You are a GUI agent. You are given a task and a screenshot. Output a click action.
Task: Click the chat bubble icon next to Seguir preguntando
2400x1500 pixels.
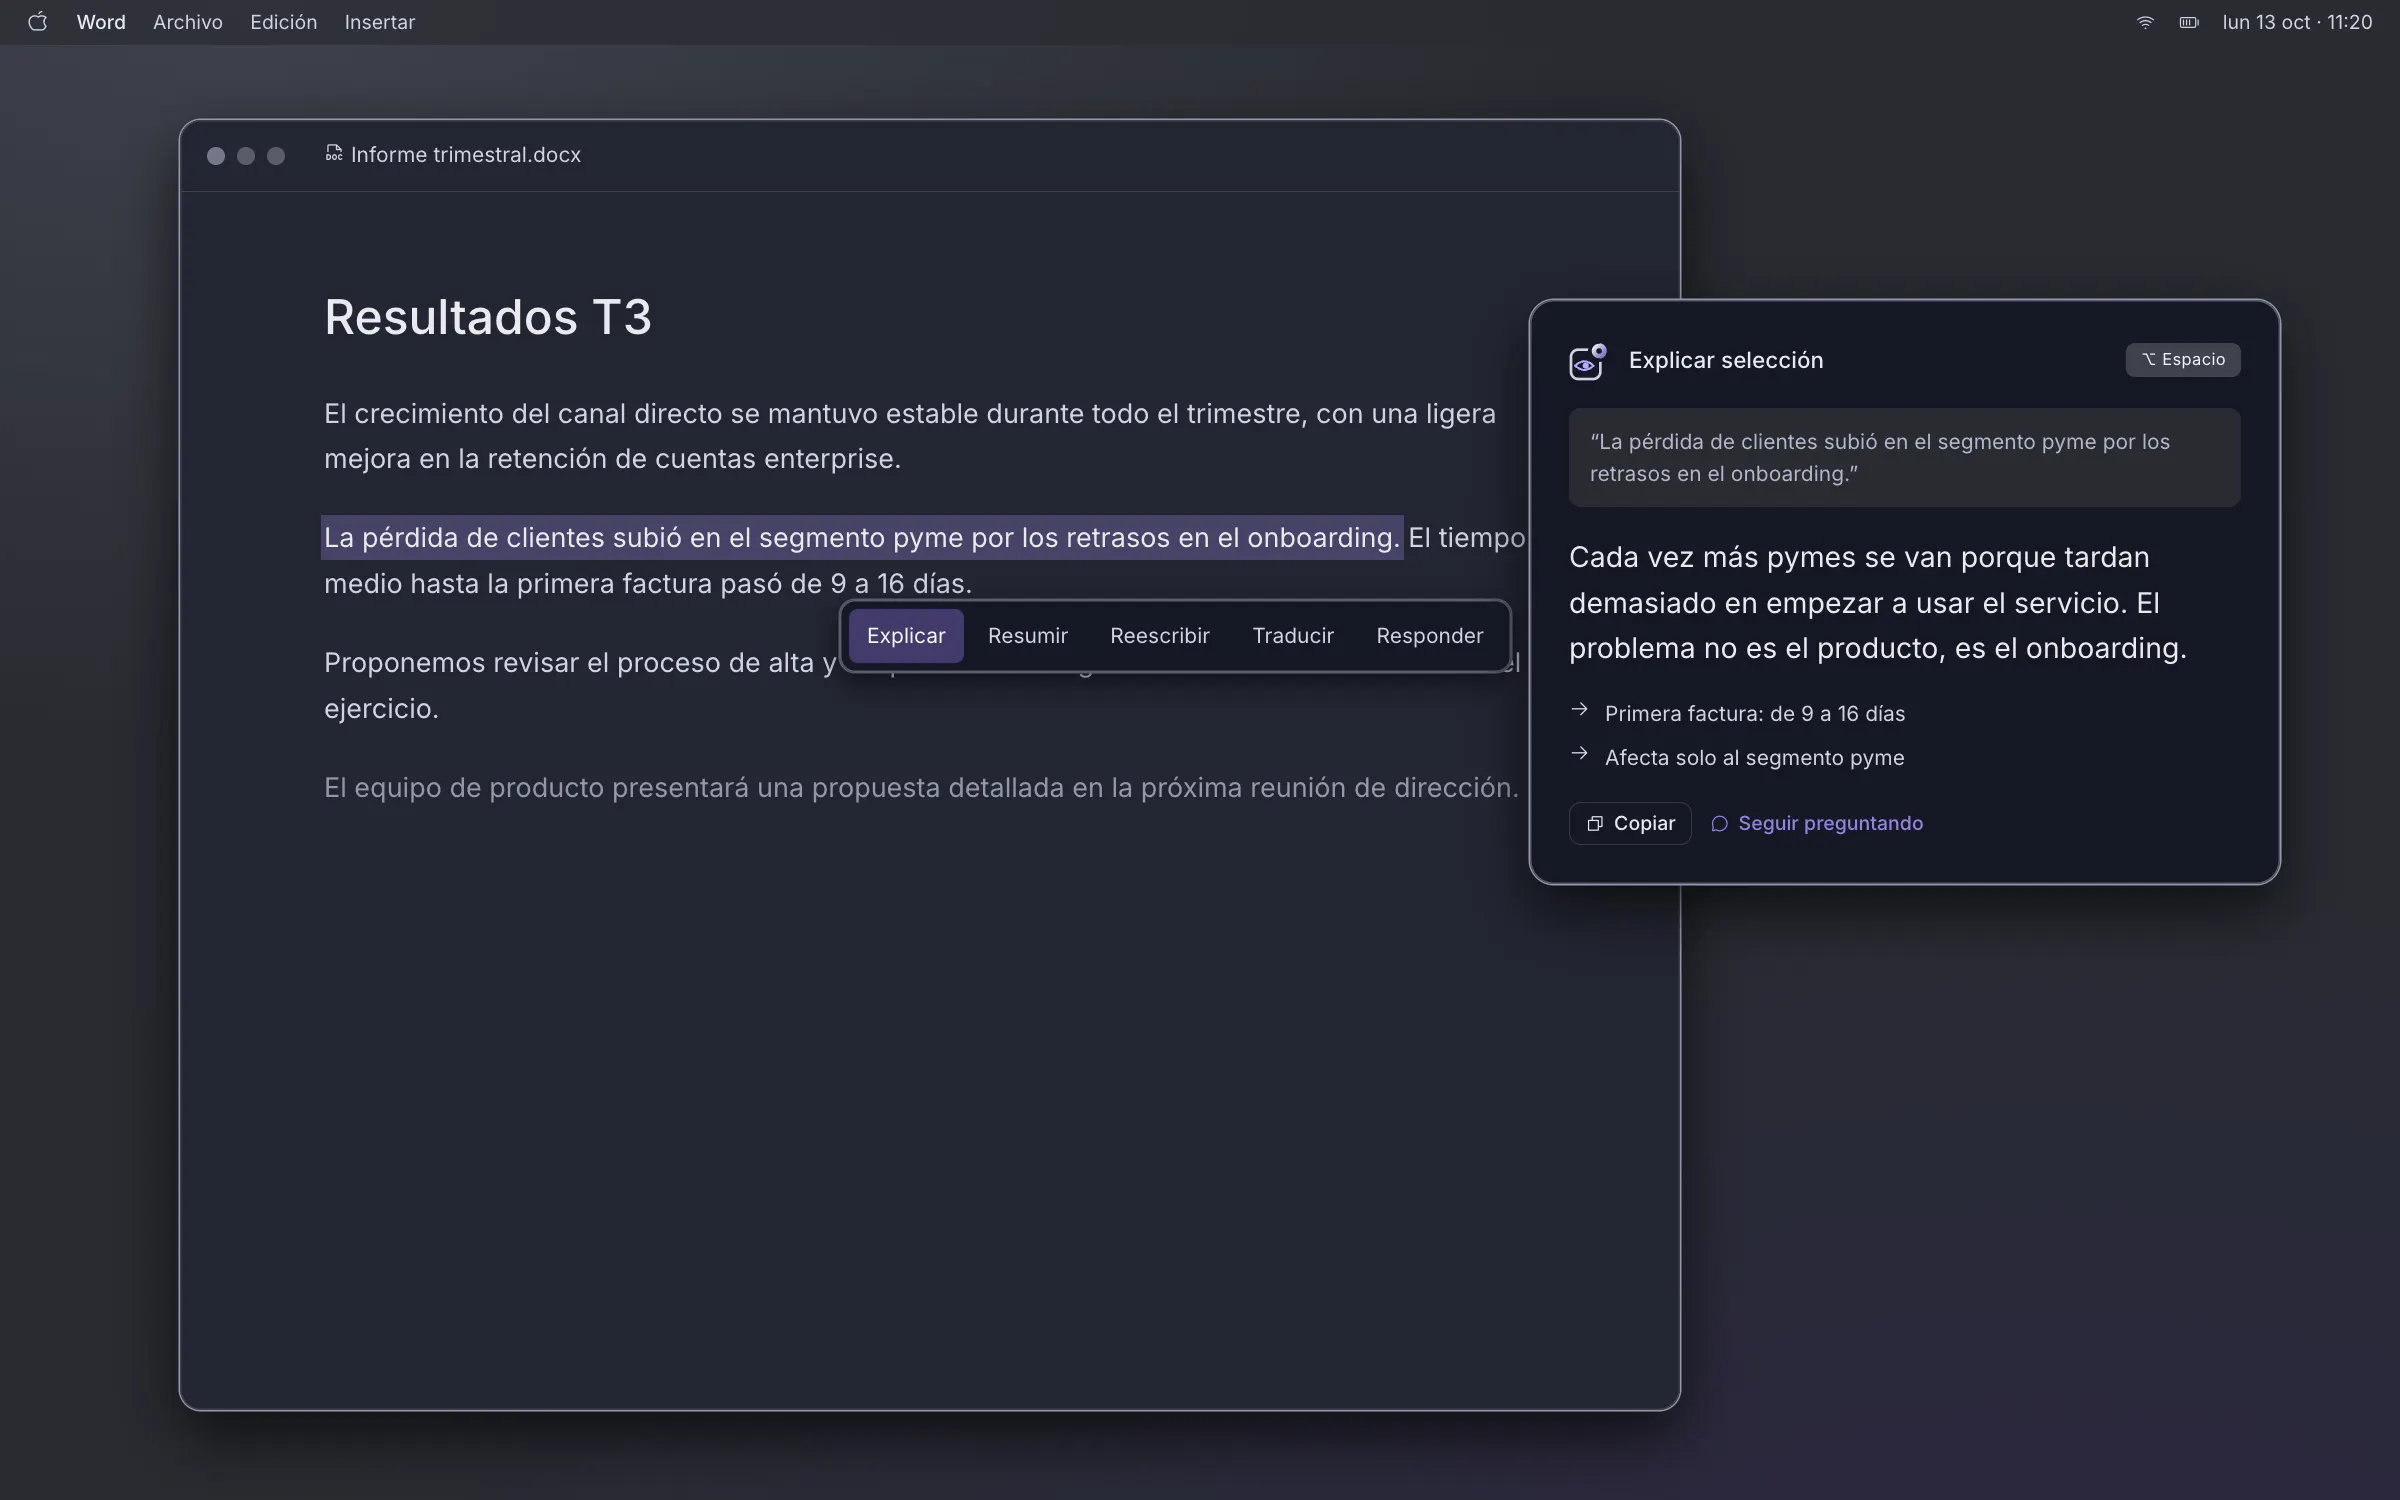coord(1719,824)
